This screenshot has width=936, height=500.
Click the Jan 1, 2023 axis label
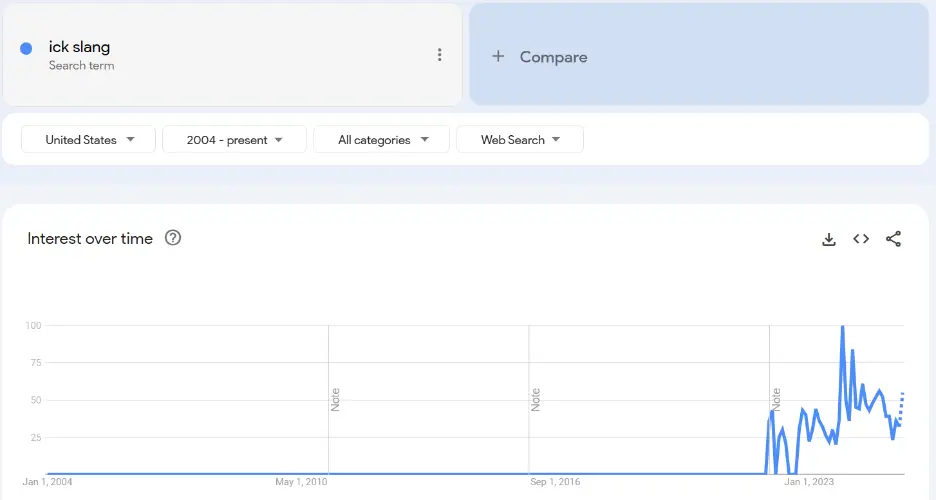point(809,482)
